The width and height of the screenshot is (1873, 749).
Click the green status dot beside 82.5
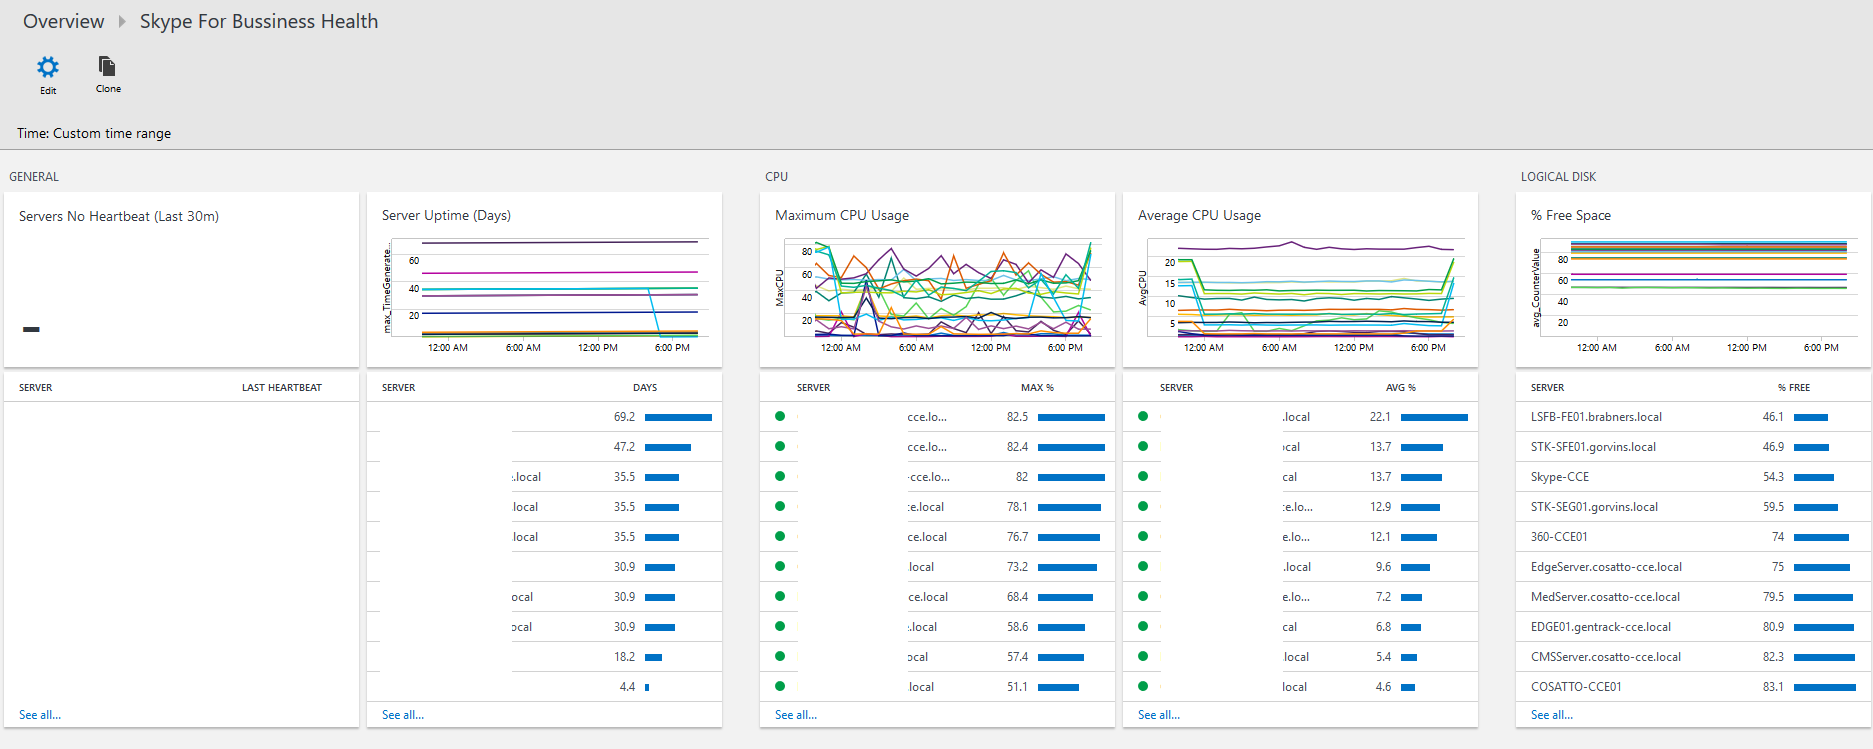(x=780, y=416)
